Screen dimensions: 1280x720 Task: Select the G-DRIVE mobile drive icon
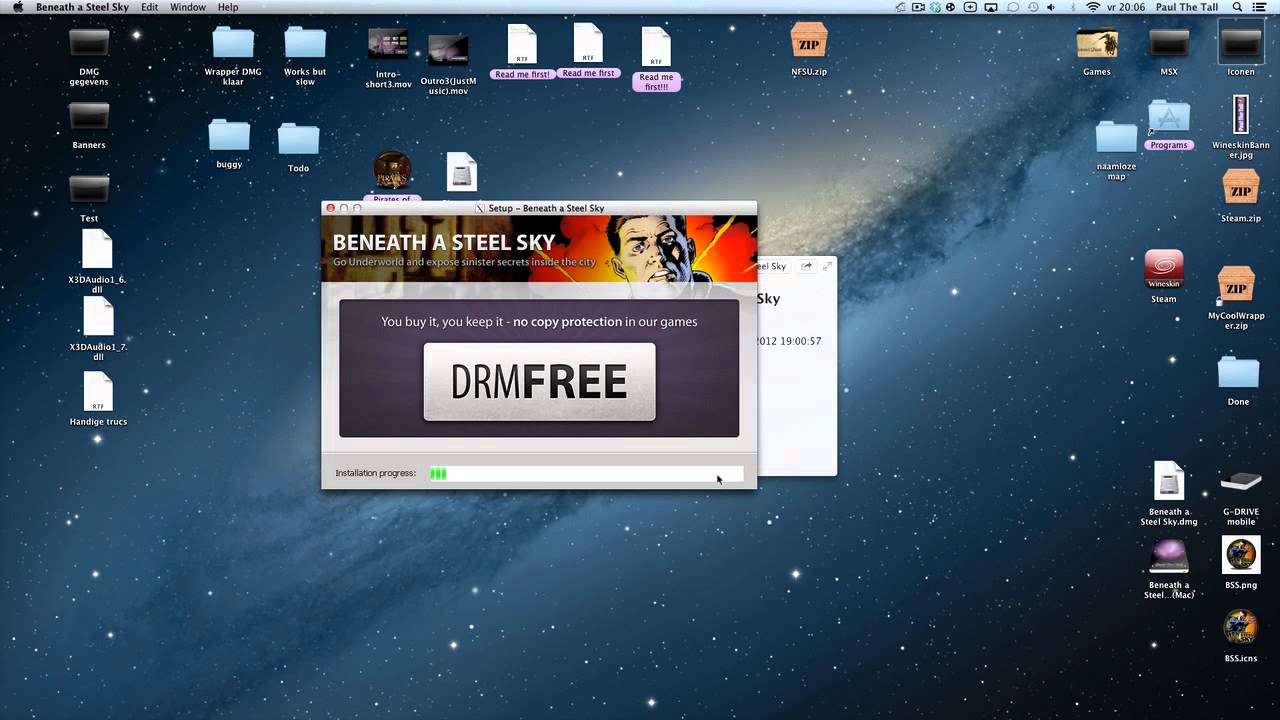point(1241,482)
